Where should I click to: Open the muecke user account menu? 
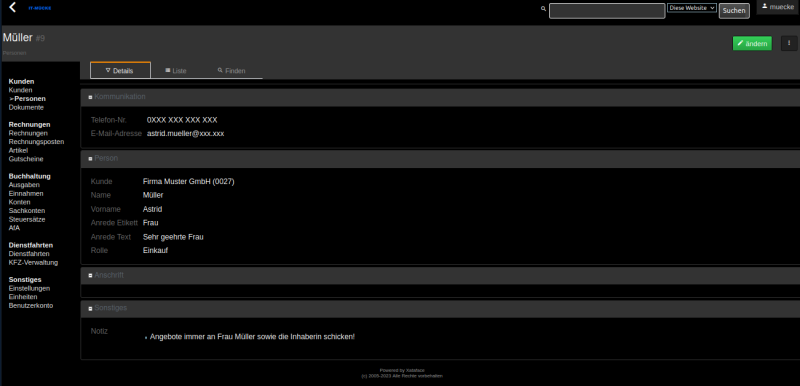click(x=778, y=7)
